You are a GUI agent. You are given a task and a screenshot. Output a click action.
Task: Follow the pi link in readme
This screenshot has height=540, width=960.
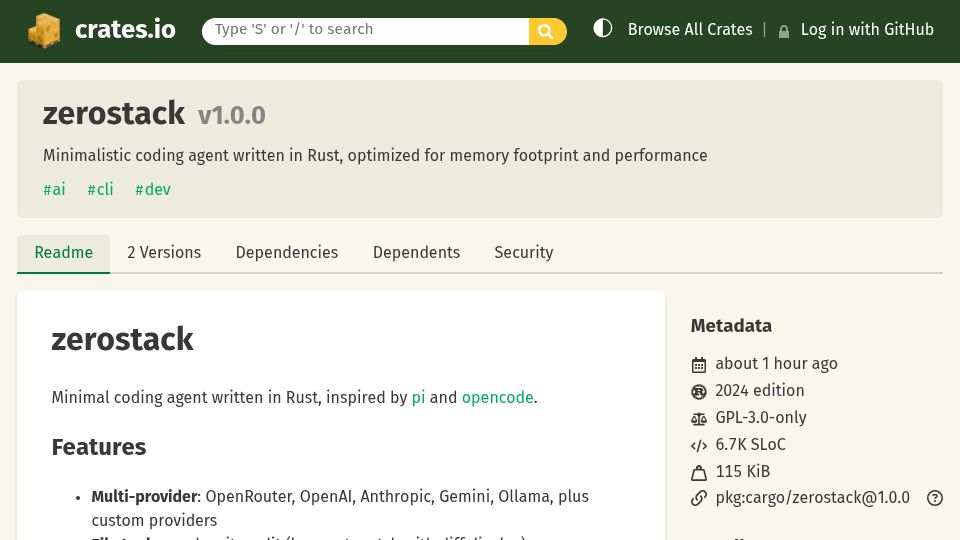pyautogui.click(x=418, y=397)
